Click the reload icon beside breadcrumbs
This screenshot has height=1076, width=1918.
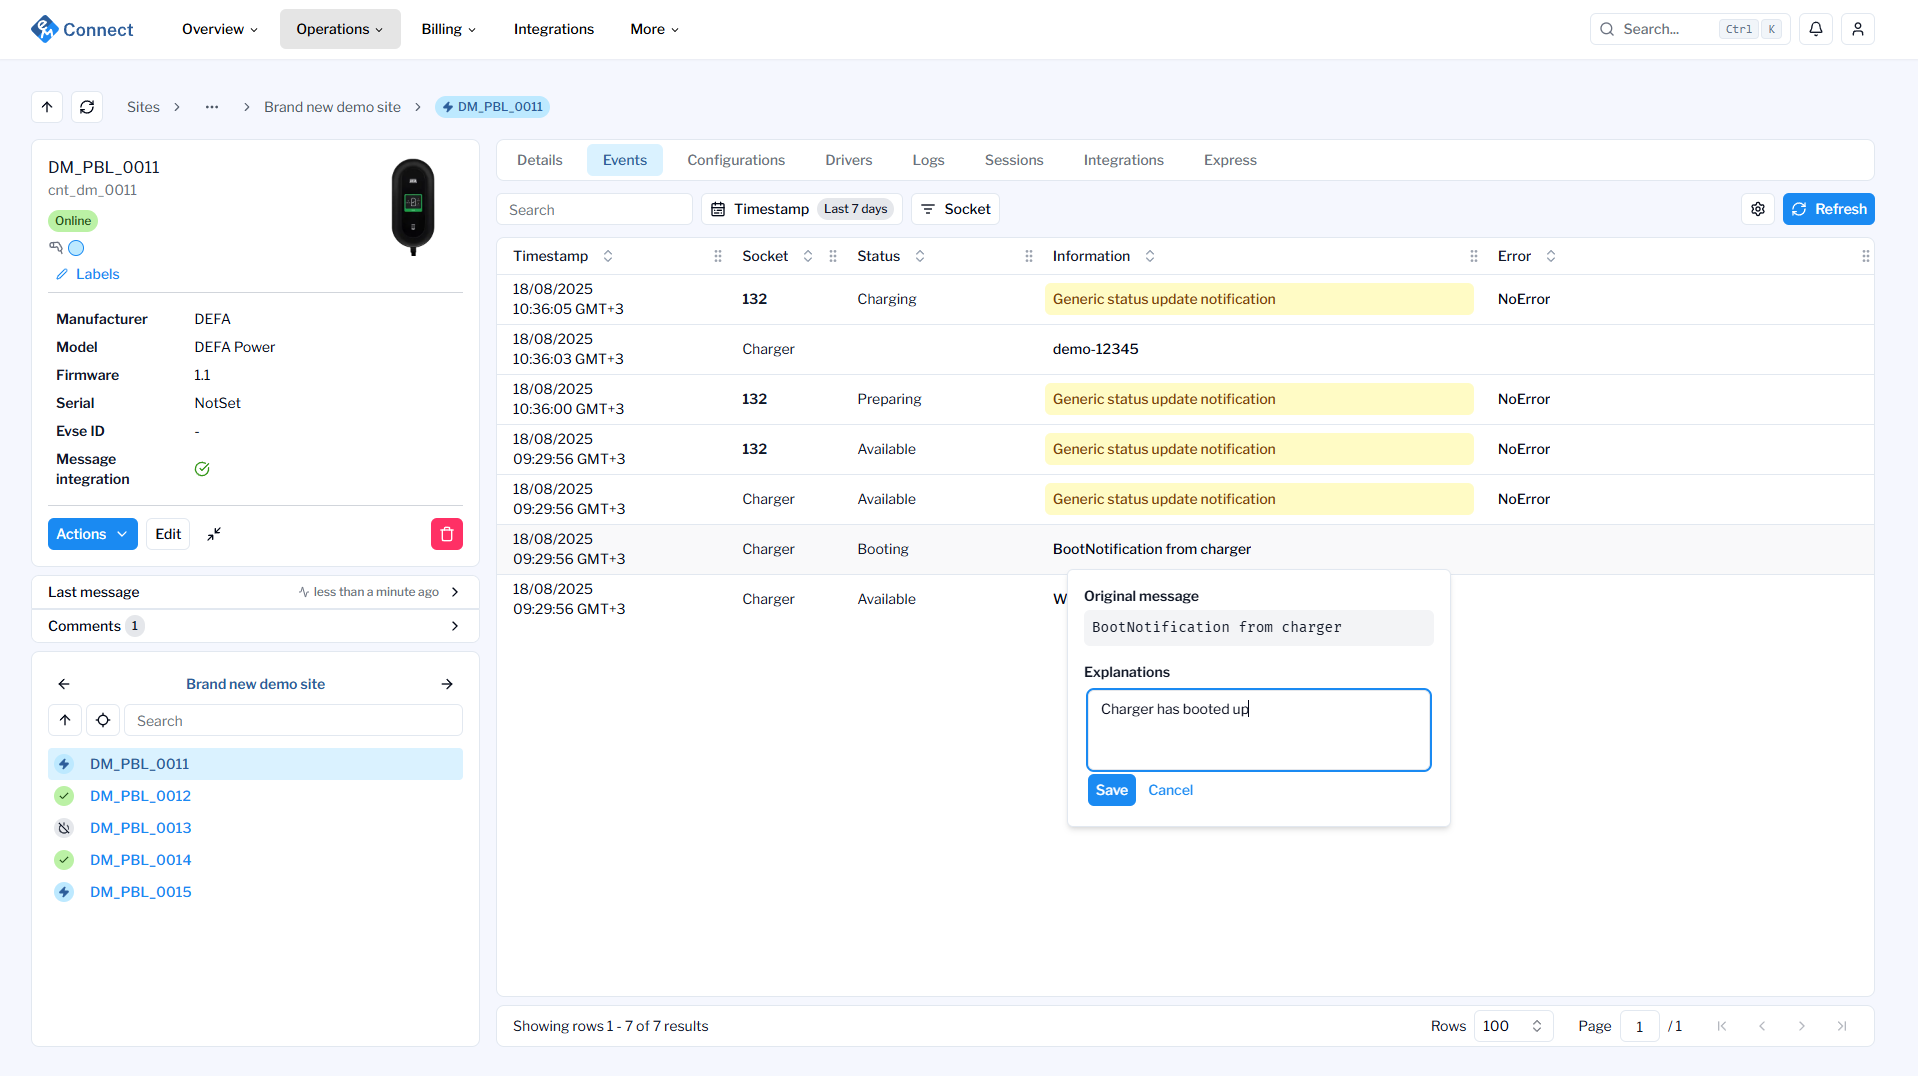[87, 107]
